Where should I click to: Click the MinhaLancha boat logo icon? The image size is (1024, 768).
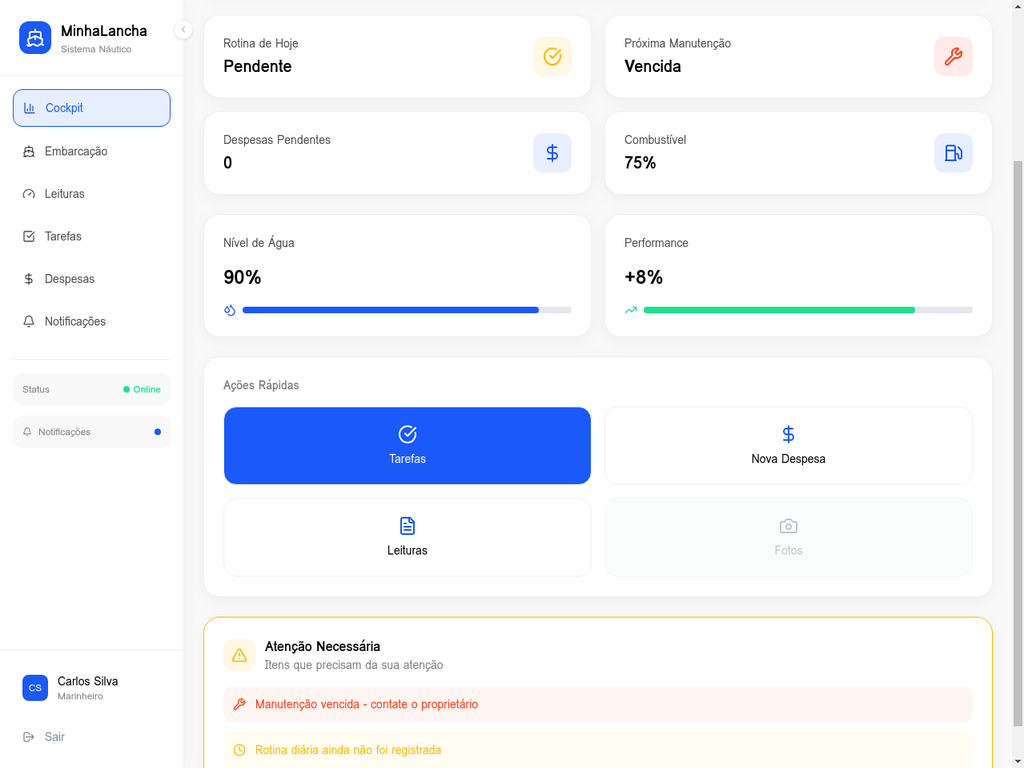tap(35, 38)
